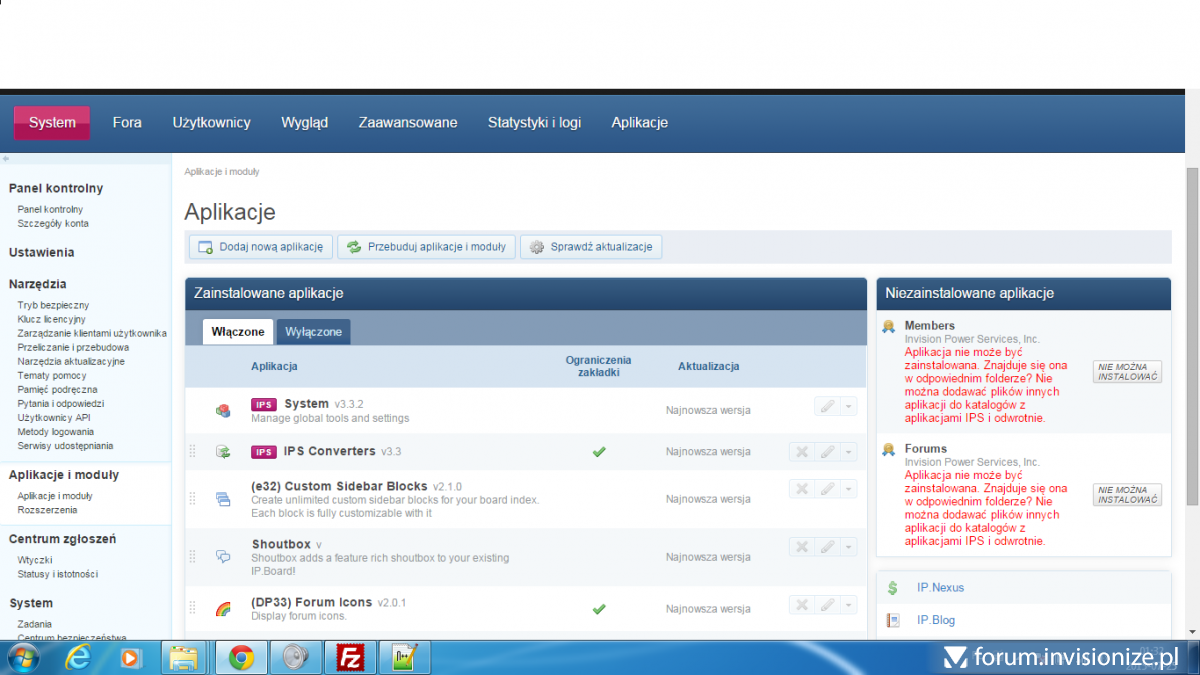Click the X disable icon for Shoutbox
Viewport: 1200px width, 675px height.
(x=801, y=547)
